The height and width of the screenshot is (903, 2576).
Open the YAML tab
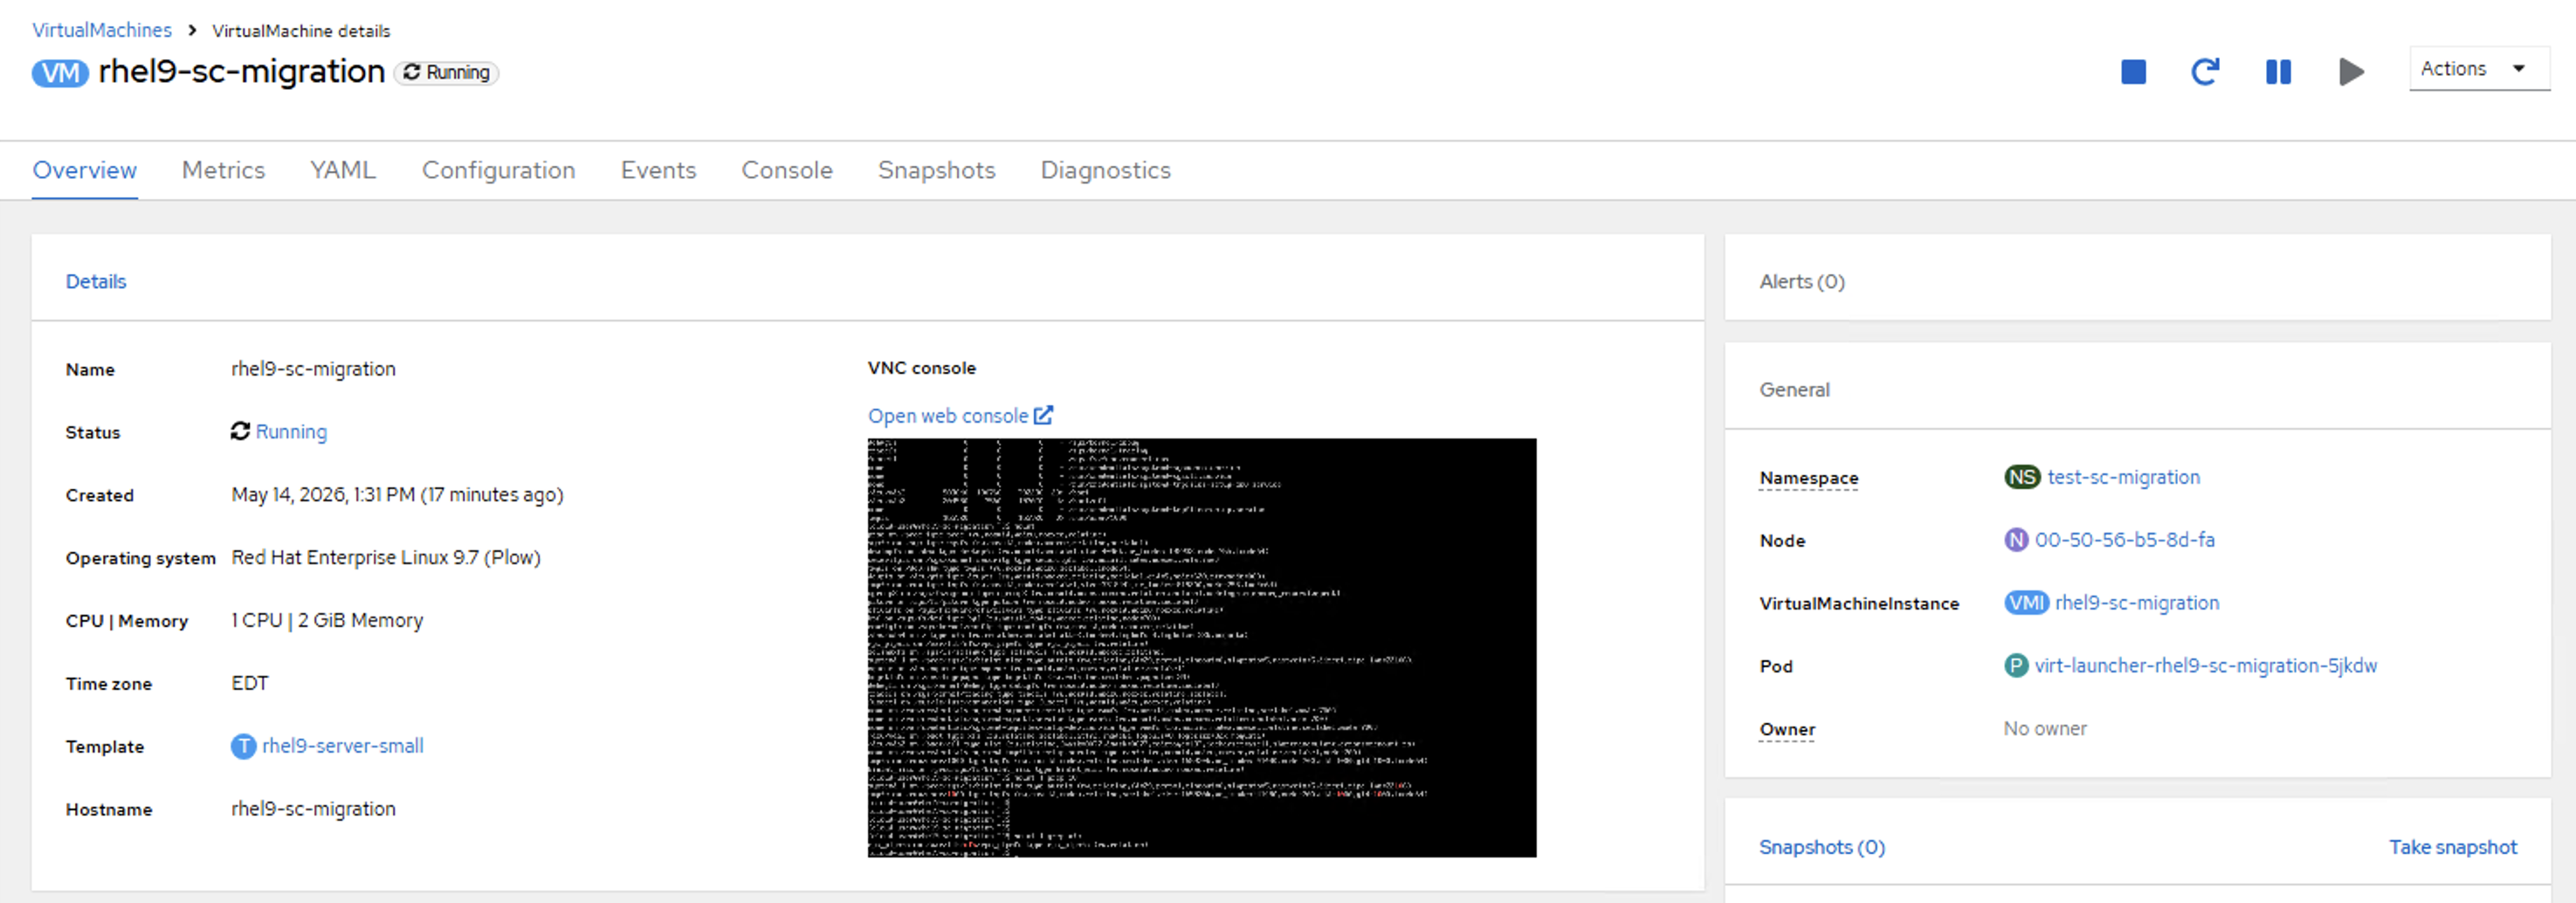click(343, 170)
